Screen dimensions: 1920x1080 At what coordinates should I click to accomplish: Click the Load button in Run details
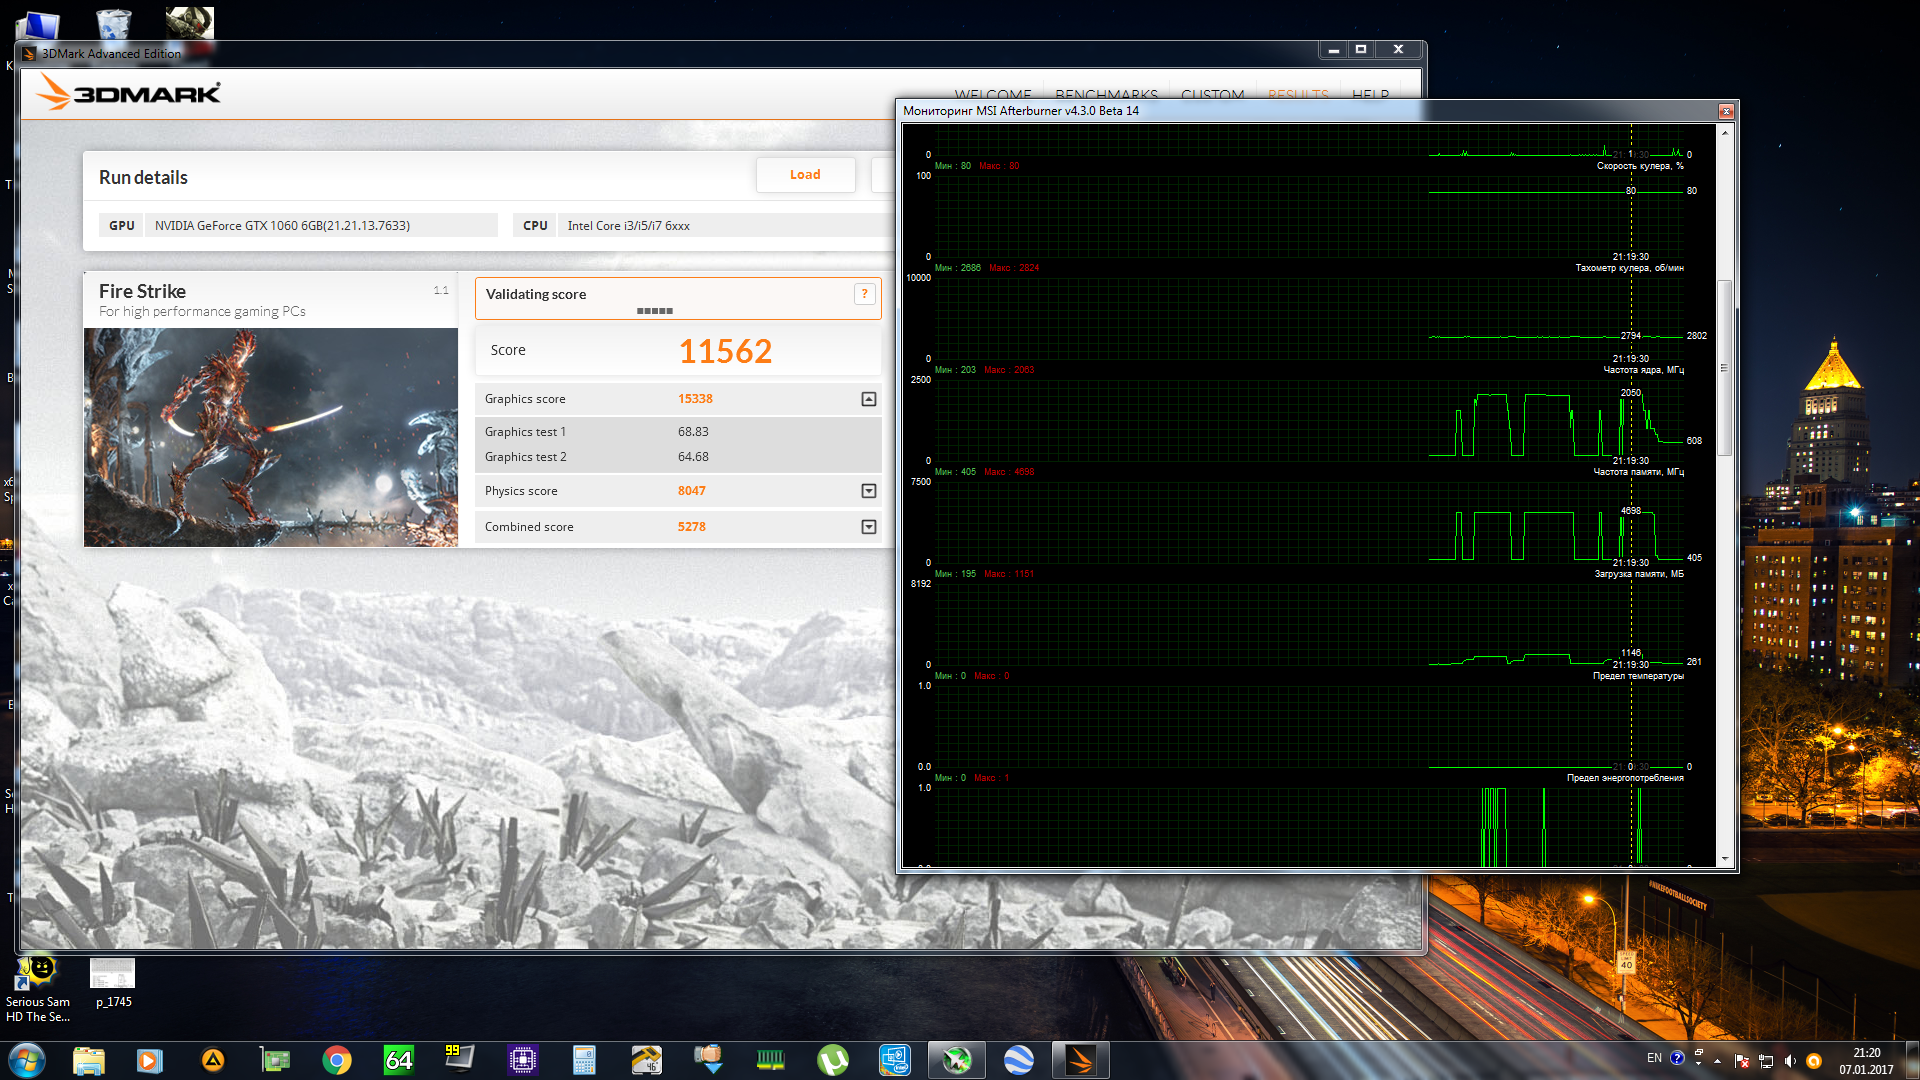point(805,175)
